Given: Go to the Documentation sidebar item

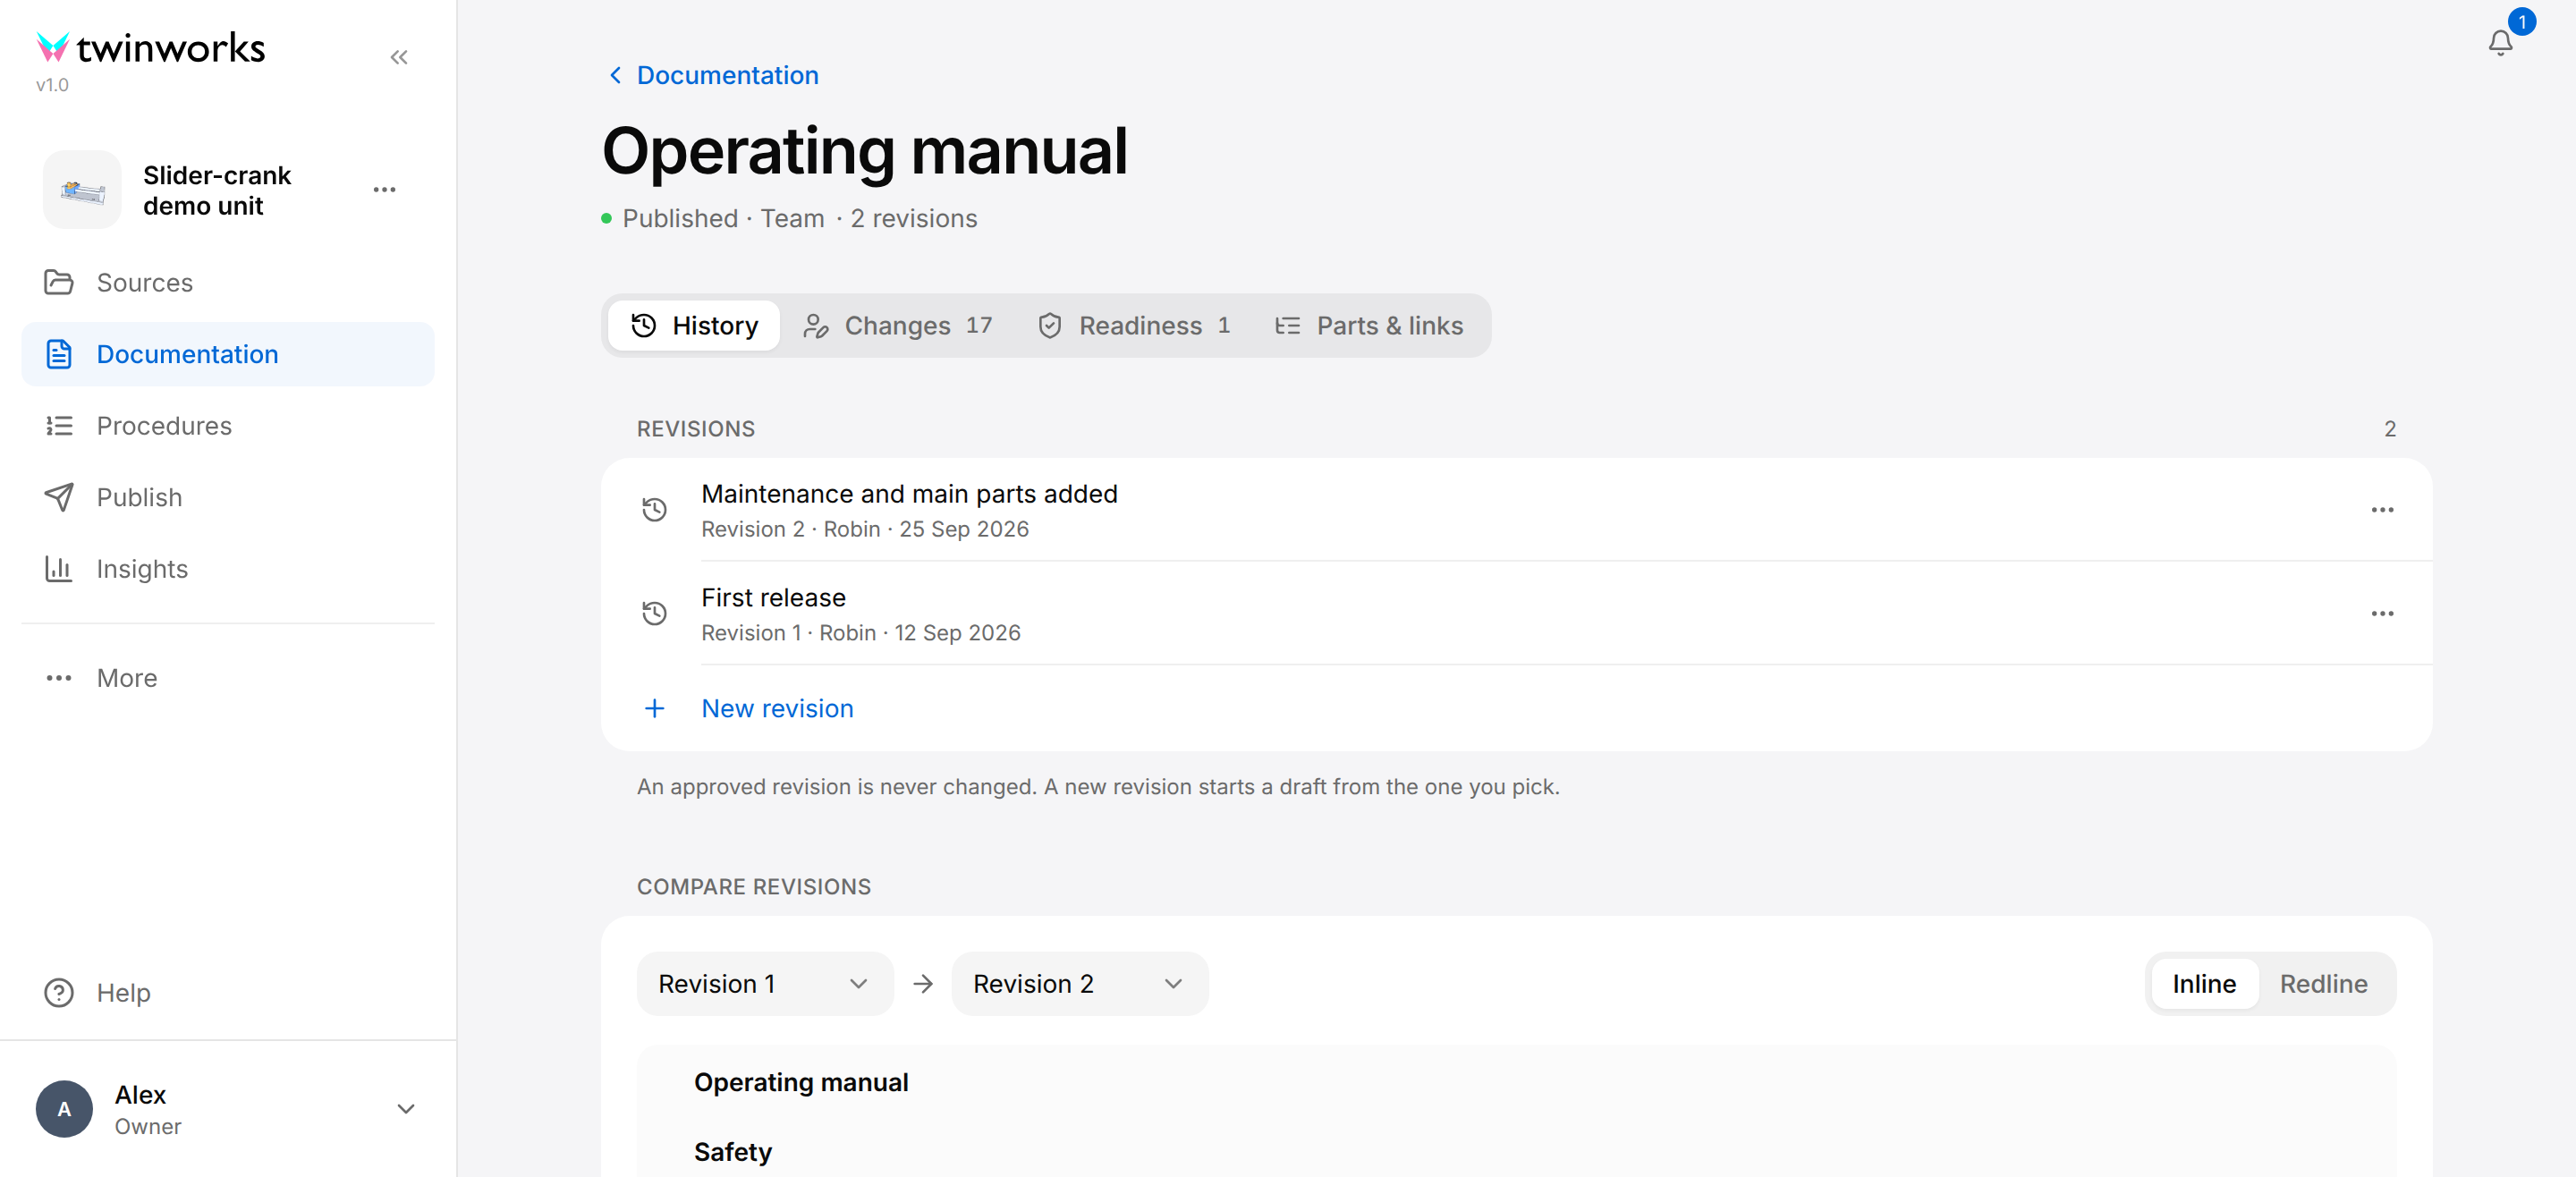Looking at the screenshot, I should pyautogui.click(x=228, y=354).
